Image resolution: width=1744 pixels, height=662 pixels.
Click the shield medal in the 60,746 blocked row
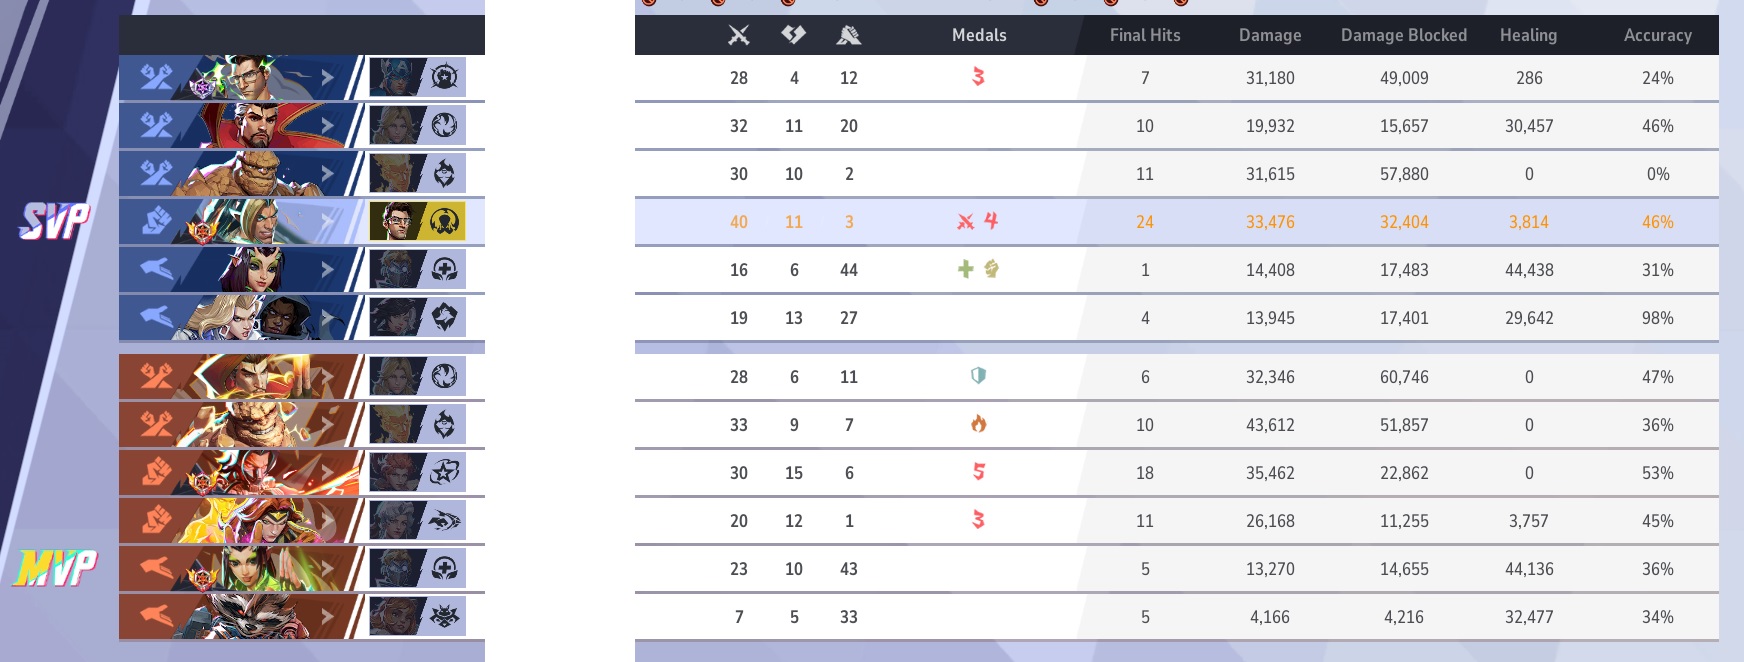pyautogui.click(x=979, y=376)
